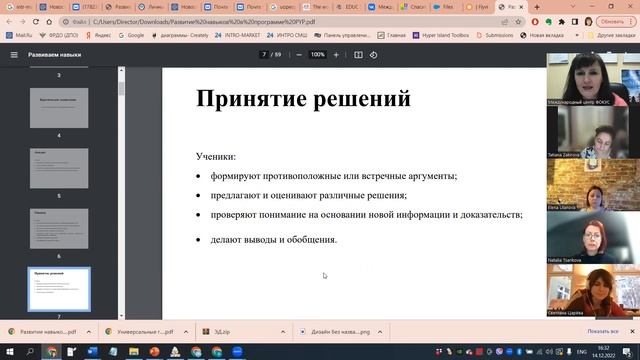Open File Explorer from the taskbar
640x360 pixels.
133,352
